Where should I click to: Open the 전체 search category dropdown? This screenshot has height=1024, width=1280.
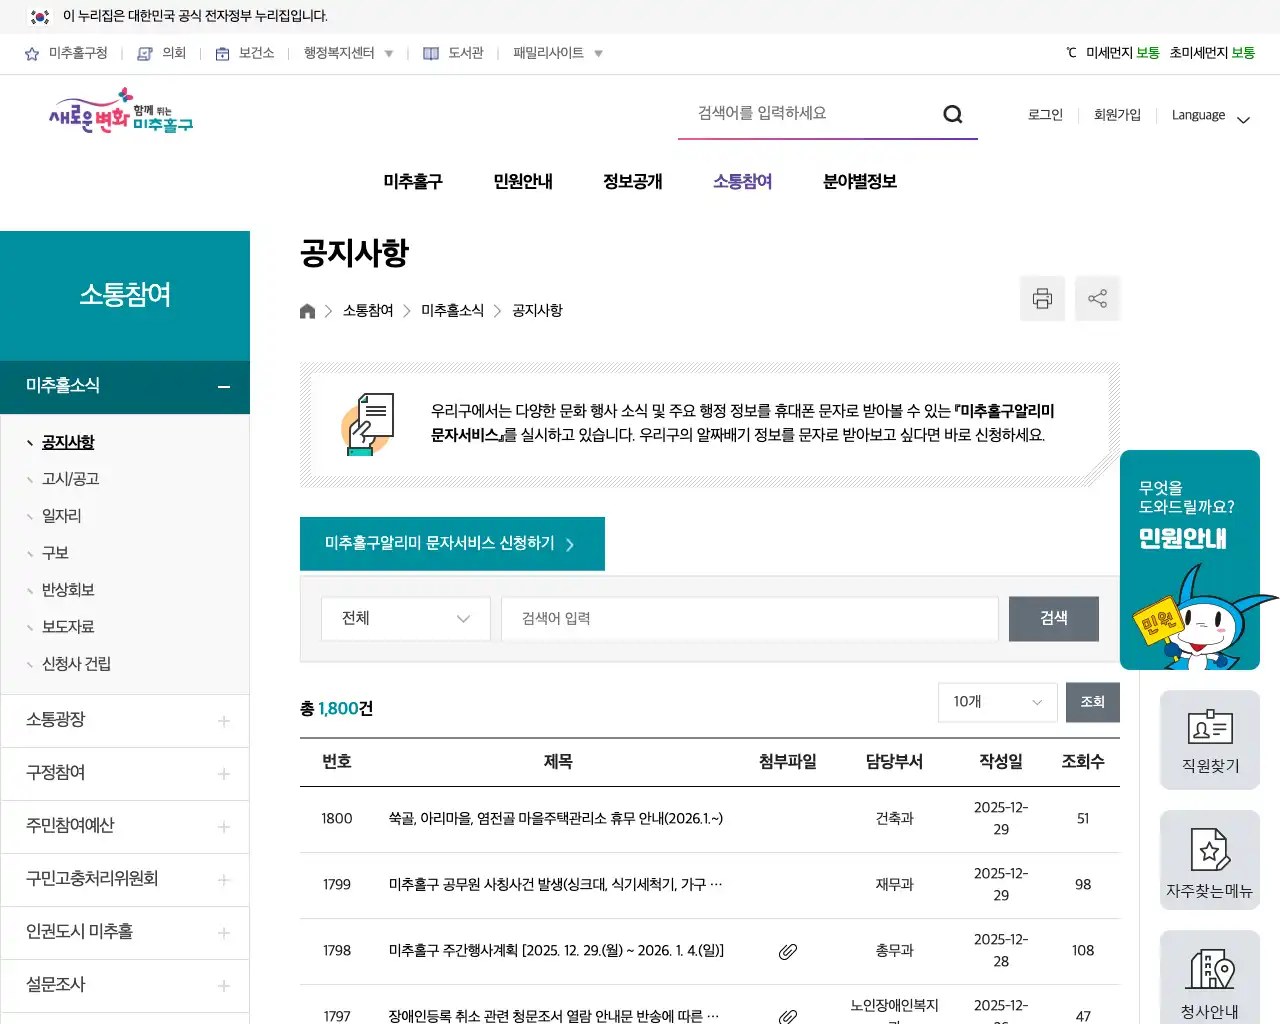pyautogui.click(x=405, y=618)
